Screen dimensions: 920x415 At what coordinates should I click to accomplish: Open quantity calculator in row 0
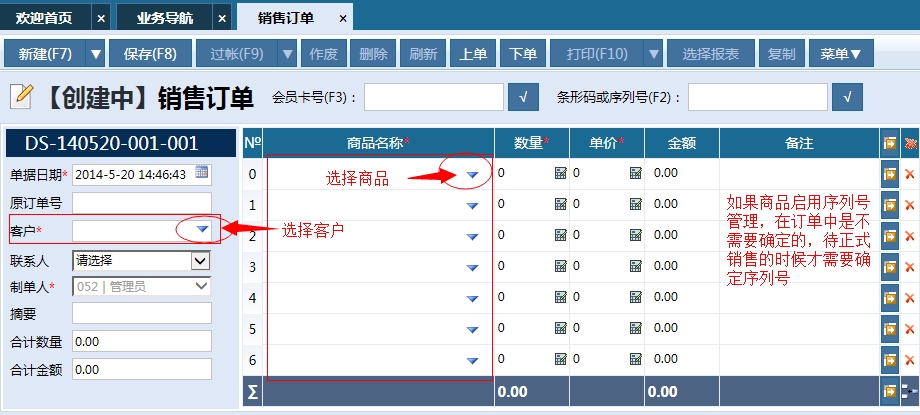(x=560, y=173)
